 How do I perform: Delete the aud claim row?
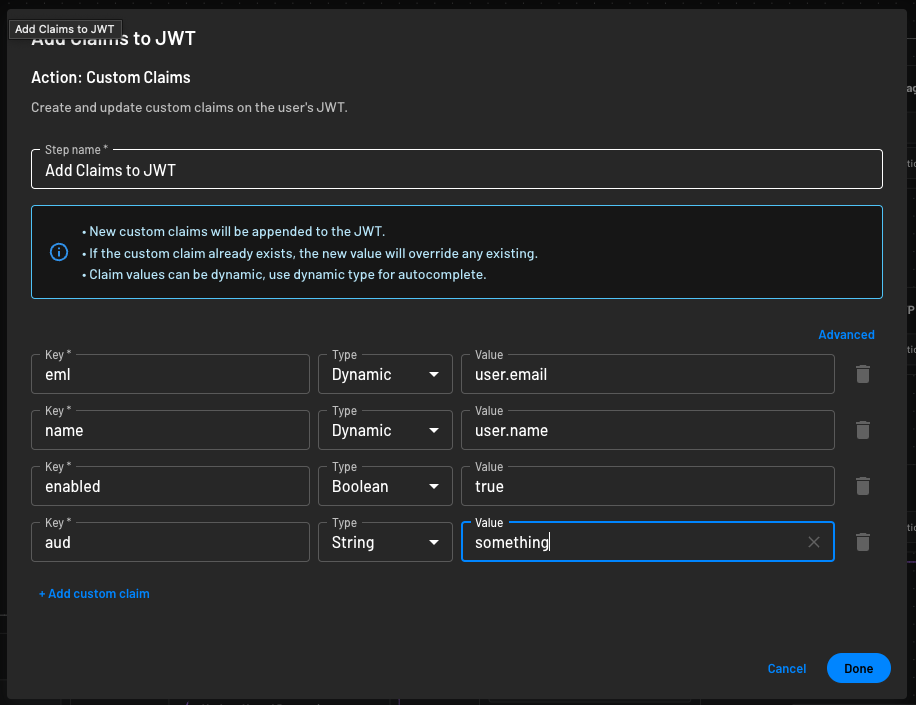[863, 542]
